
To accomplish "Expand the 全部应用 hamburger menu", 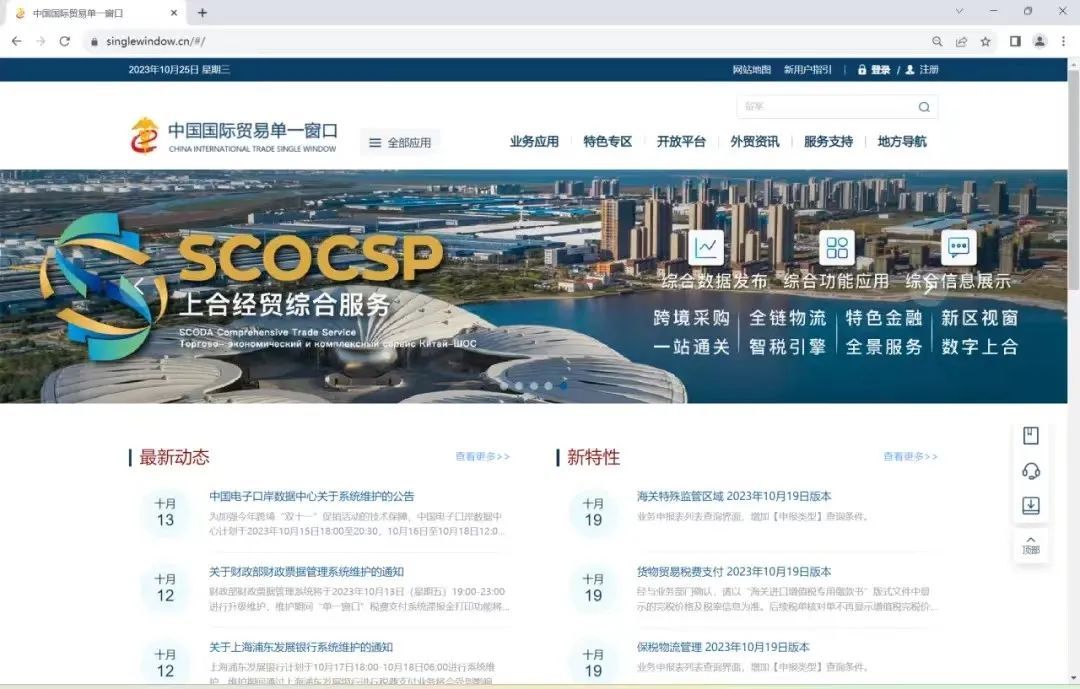I will tap(399, 142).
